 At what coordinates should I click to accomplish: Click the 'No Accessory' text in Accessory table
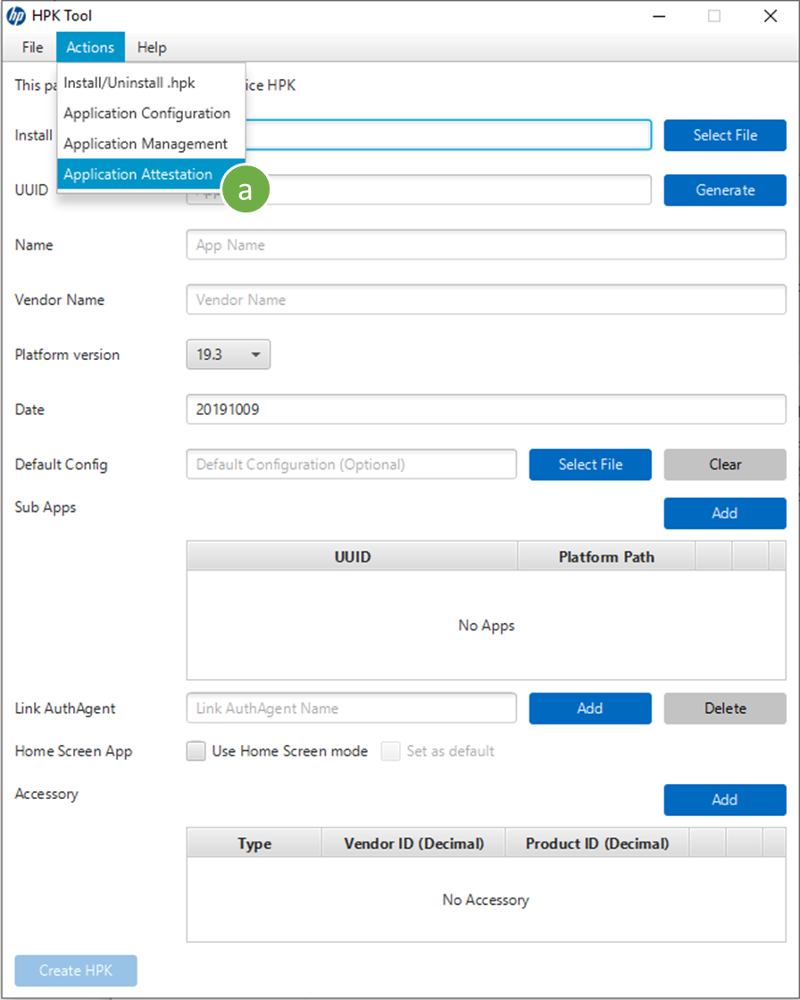coord(486,900)
